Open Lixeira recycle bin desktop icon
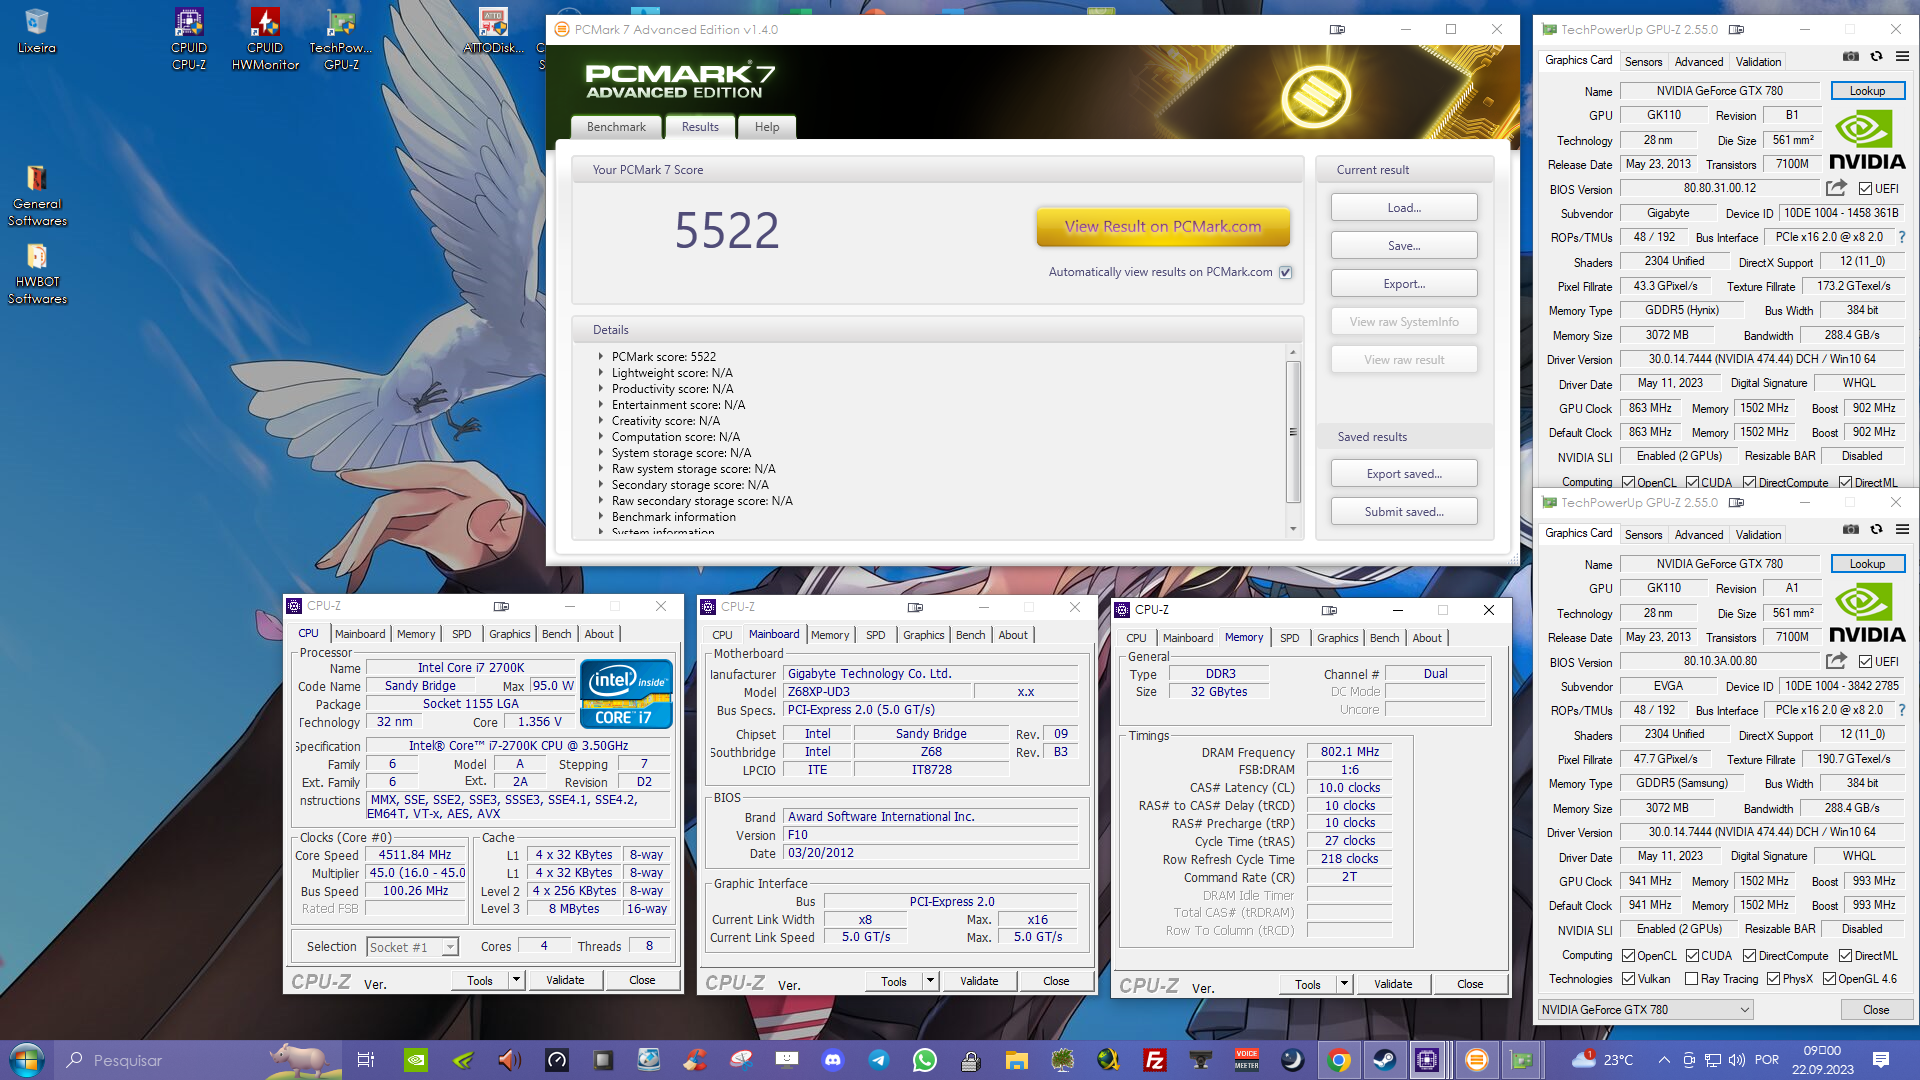The image size is (1920, 1080). [37, 31]
